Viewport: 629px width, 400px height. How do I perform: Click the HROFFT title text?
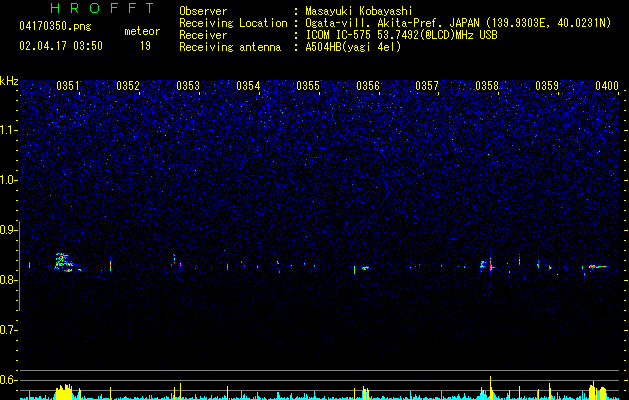pyautogui.click(x=102, y=8)
